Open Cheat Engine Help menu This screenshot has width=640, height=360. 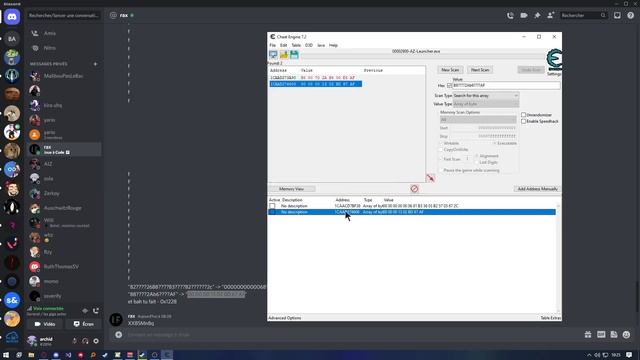[x=333, y=45]
